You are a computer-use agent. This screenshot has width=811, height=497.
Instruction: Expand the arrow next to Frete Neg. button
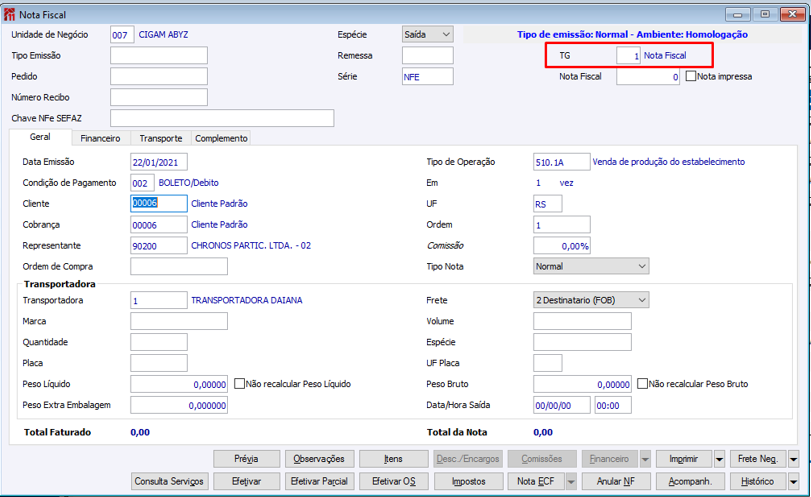click(793, 459)
